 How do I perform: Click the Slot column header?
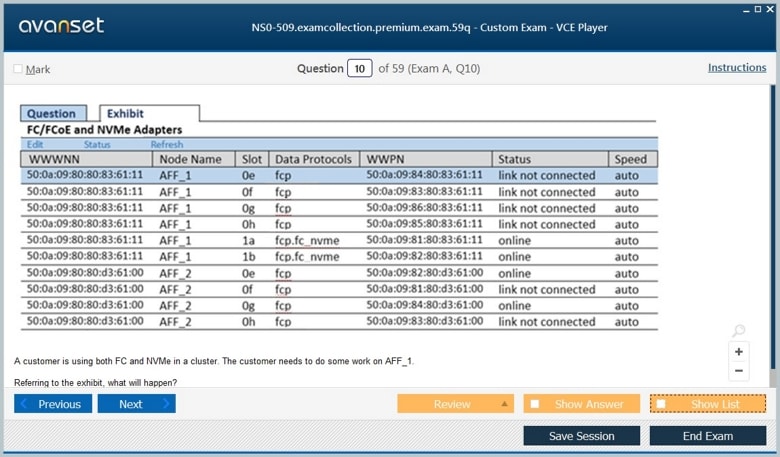pyautogui.click(x=252, y=159)
